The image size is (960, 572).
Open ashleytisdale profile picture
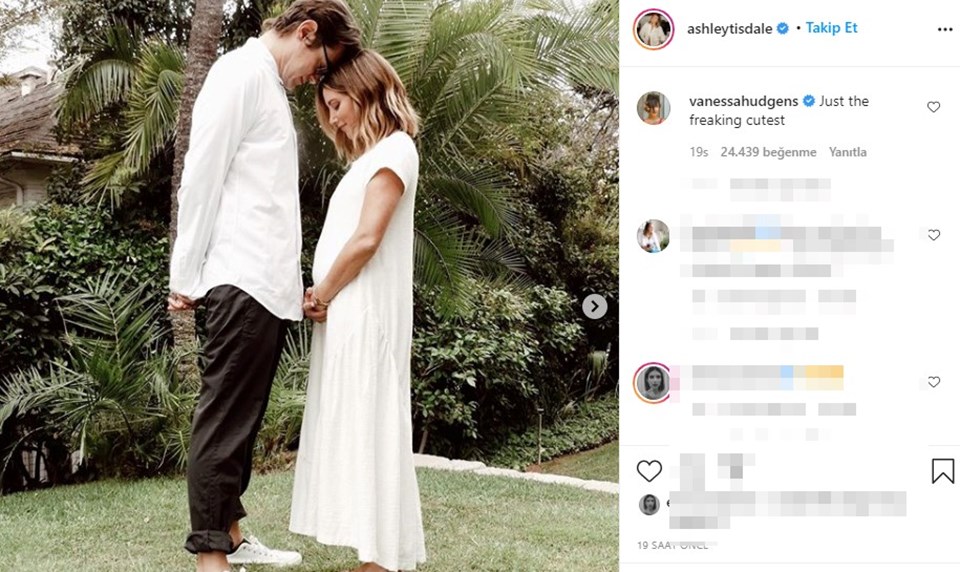(x=653, y=29)
